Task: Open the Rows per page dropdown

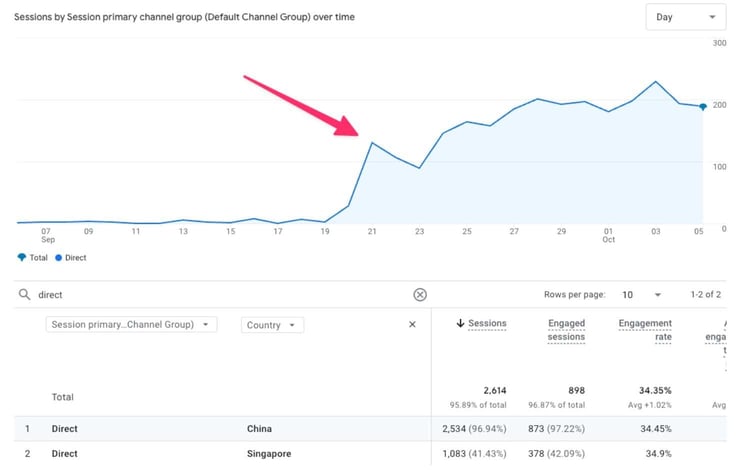Action: 641,295
